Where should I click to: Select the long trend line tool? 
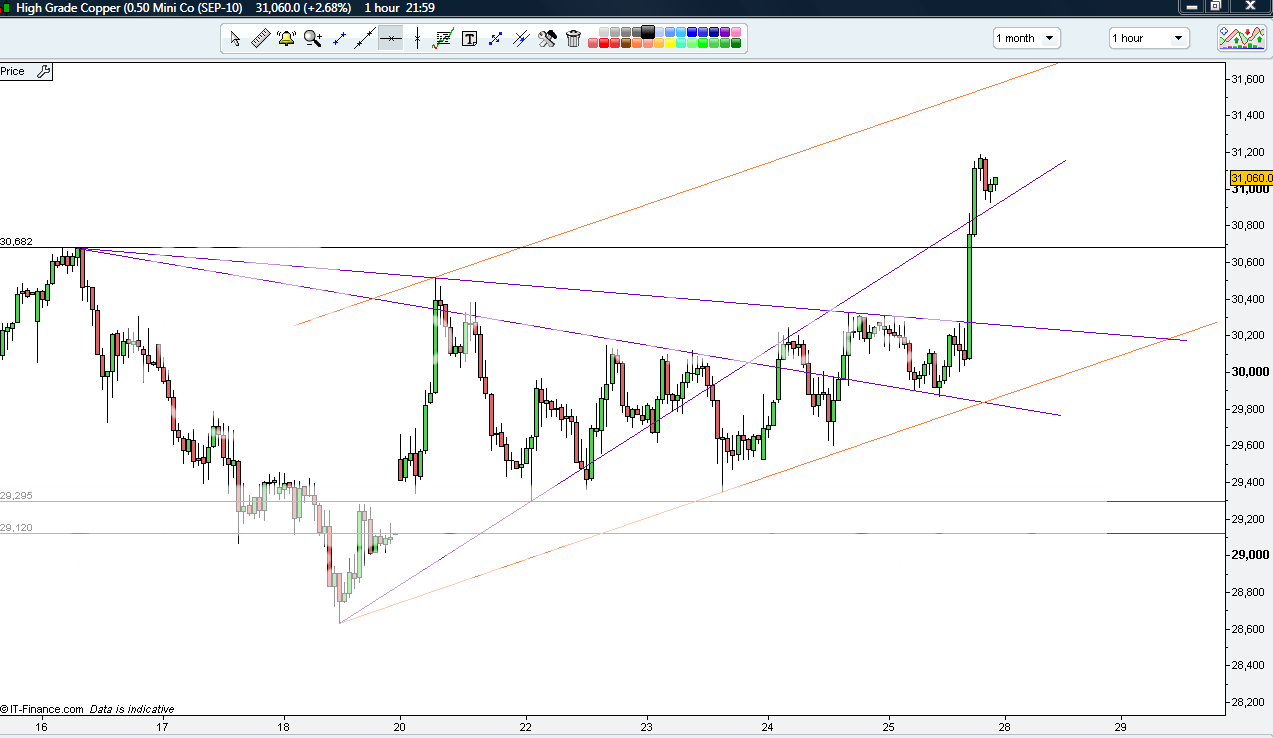pyautogui.click(x=365, y=38)
